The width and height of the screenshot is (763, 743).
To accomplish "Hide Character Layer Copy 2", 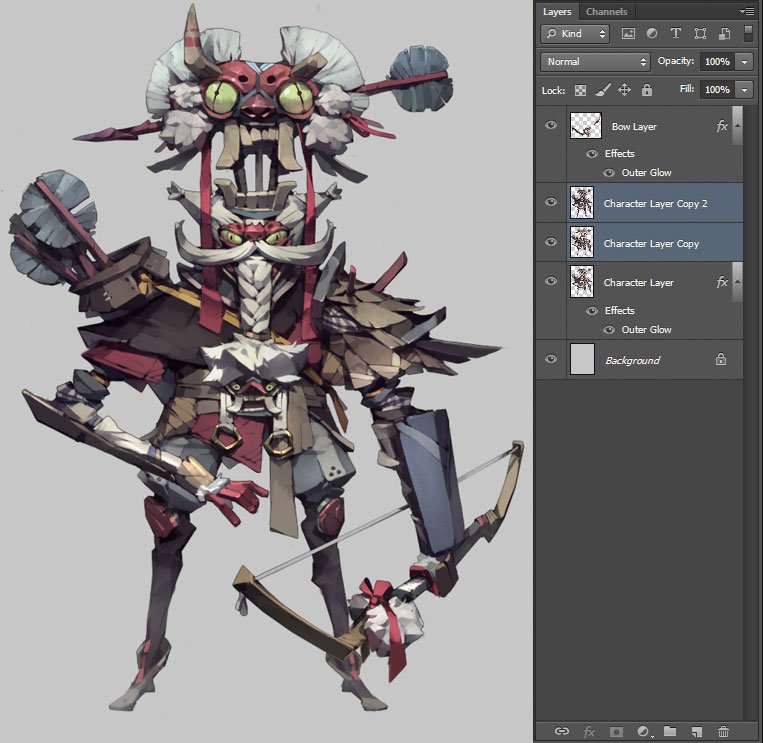I will point(551,201).
